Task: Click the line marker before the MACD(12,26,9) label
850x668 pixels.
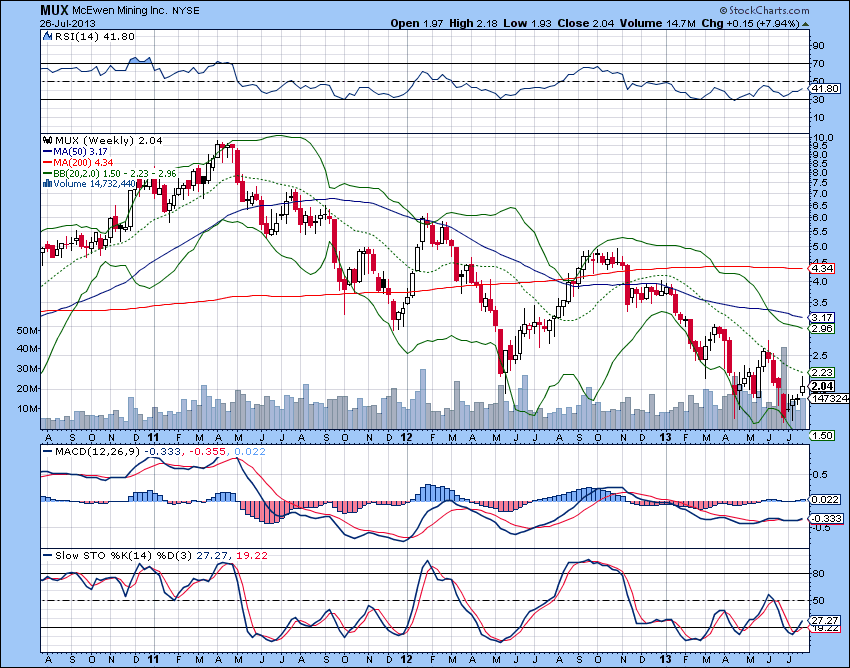Action: pos(48,451)
